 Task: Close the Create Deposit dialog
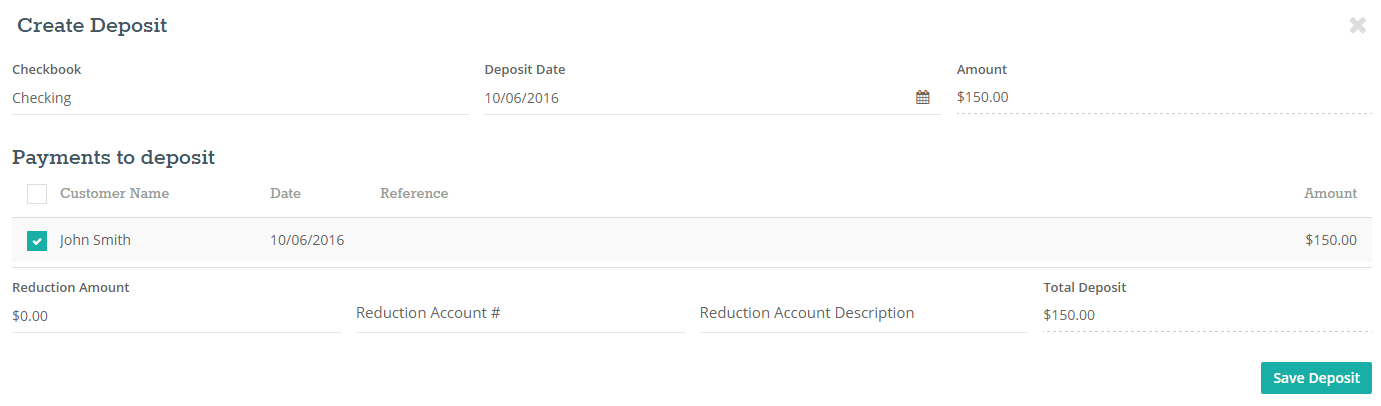tap(1357, 26)
